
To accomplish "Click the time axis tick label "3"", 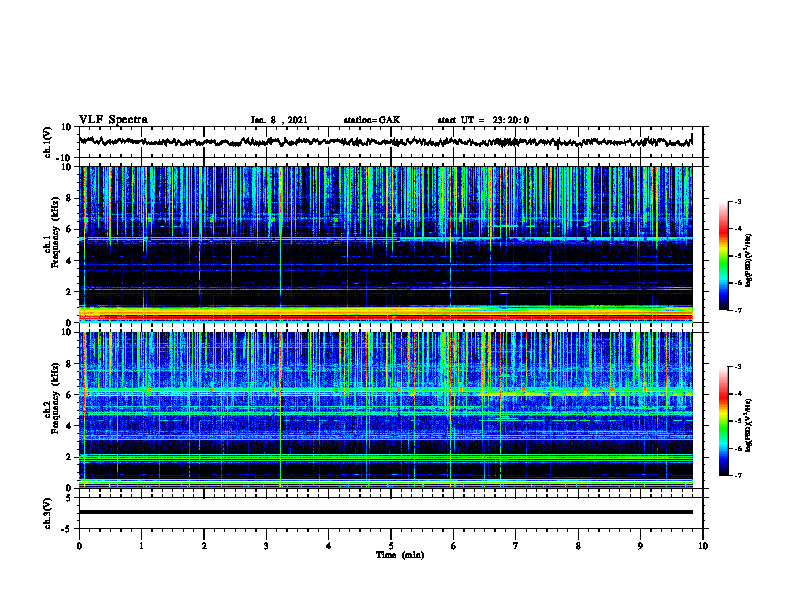I will pos(266,546).
